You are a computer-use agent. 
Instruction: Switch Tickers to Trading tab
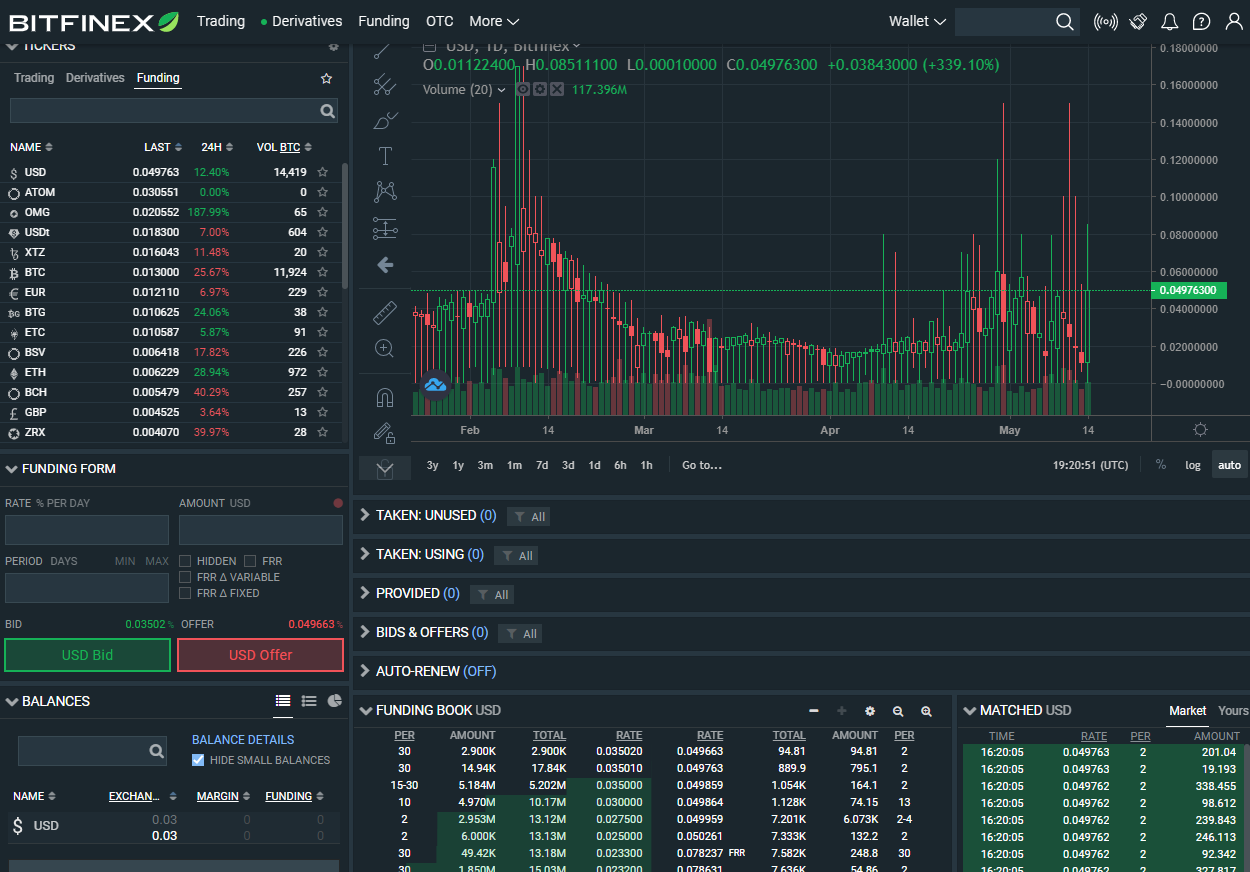34,78
